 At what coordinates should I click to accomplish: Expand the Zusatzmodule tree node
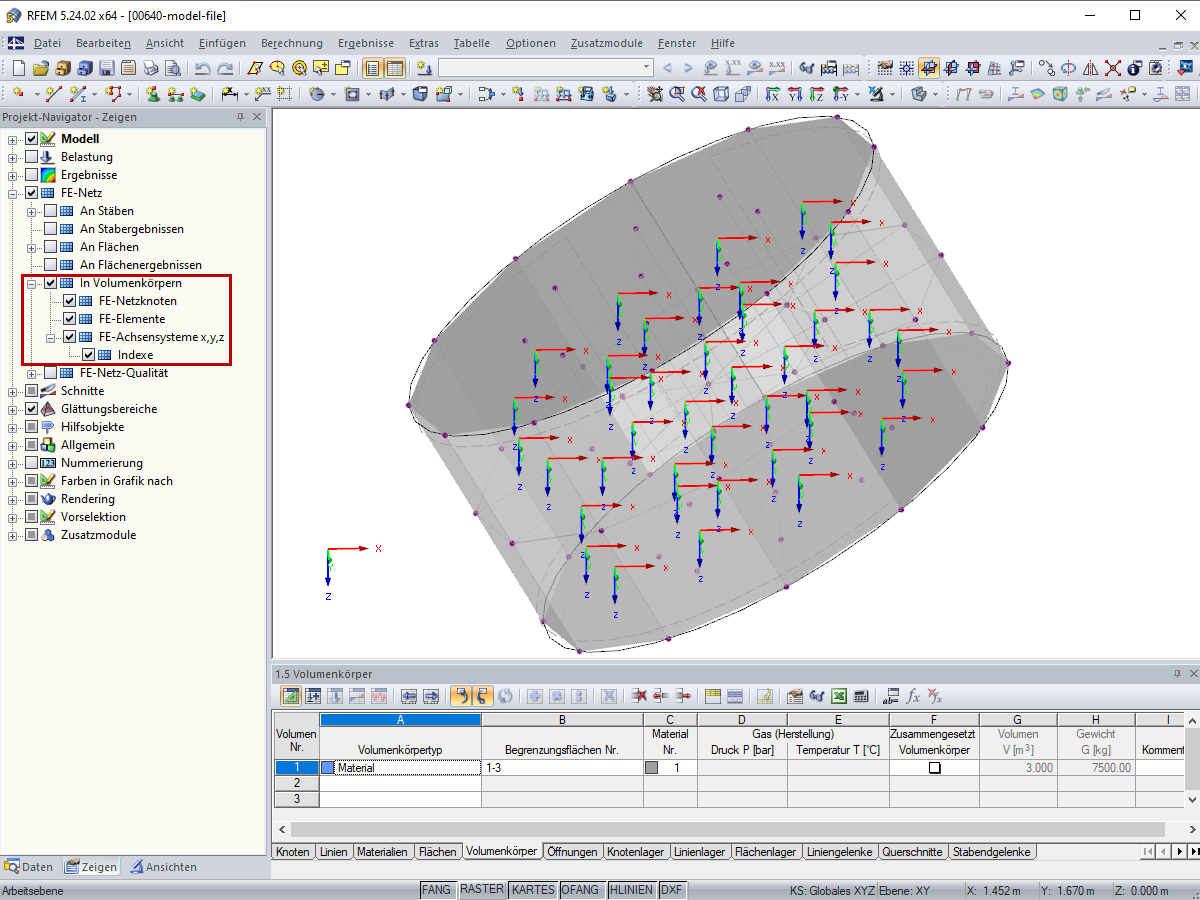13,535
